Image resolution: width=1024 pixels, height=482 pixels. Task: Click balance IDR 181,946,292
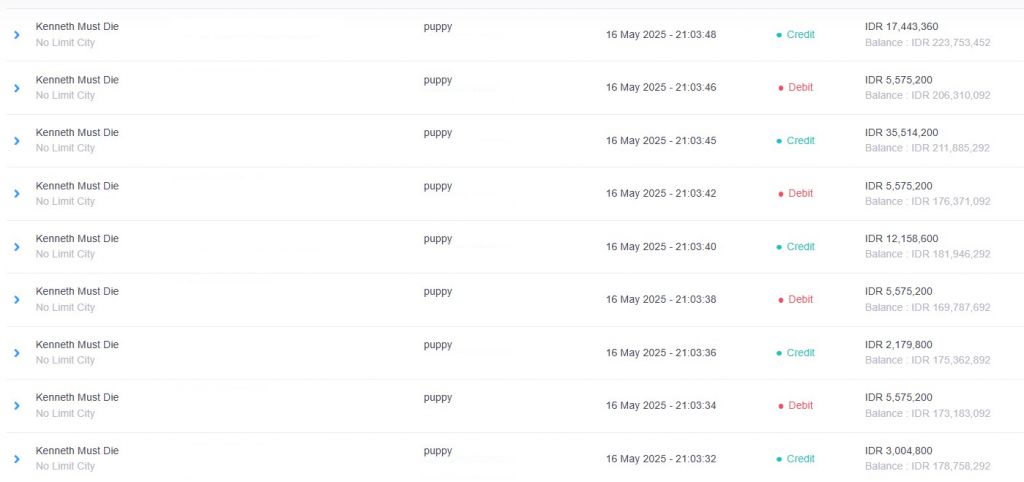tap(927, 254)
